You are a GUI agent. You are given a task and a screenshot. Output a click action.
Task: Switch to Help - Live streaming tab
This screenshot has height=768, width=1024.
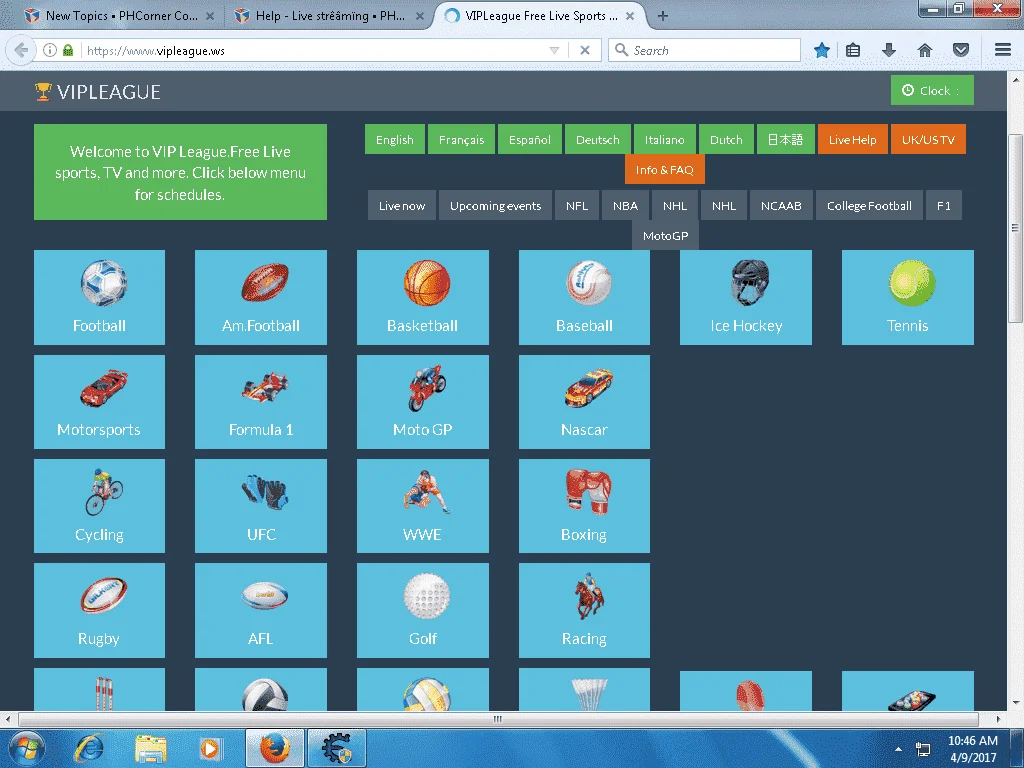(x=330, y=16)
